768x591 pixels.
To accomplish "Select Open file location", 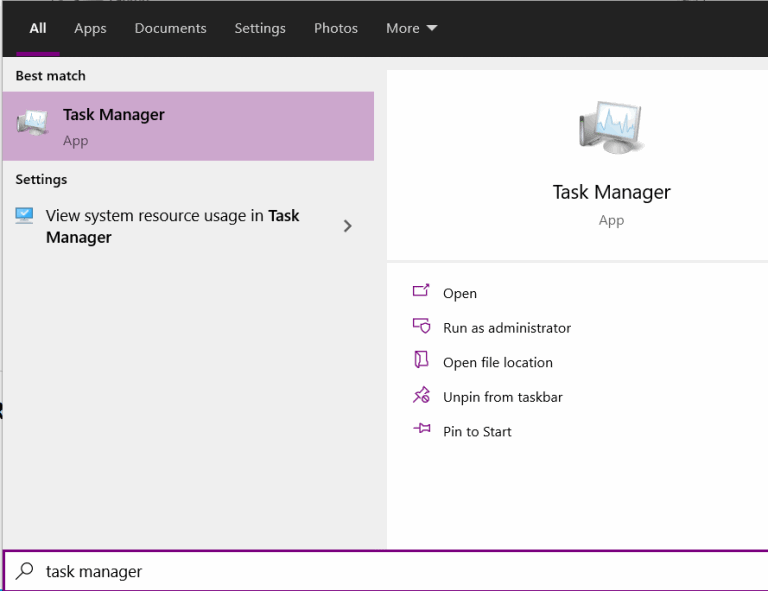I will pyautogui.click(x=498, y=362).
